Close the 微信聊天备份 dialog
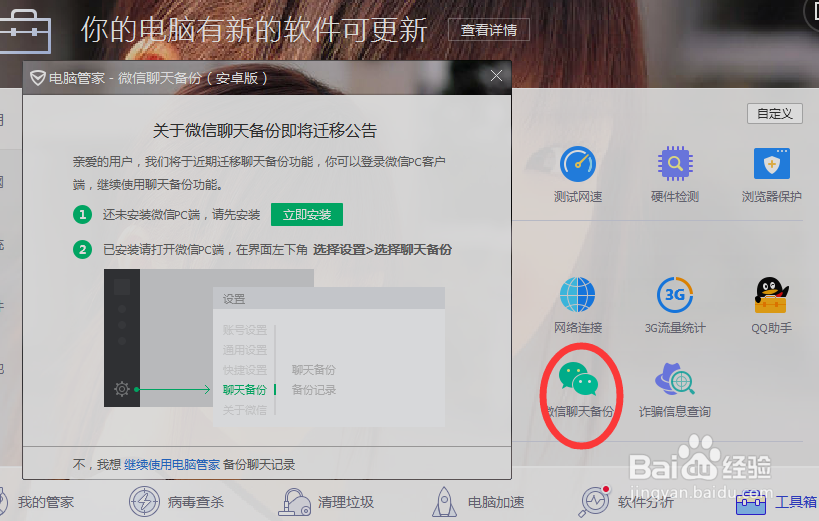This screenshot has width=819, height=521. click(x=496, y=76)
